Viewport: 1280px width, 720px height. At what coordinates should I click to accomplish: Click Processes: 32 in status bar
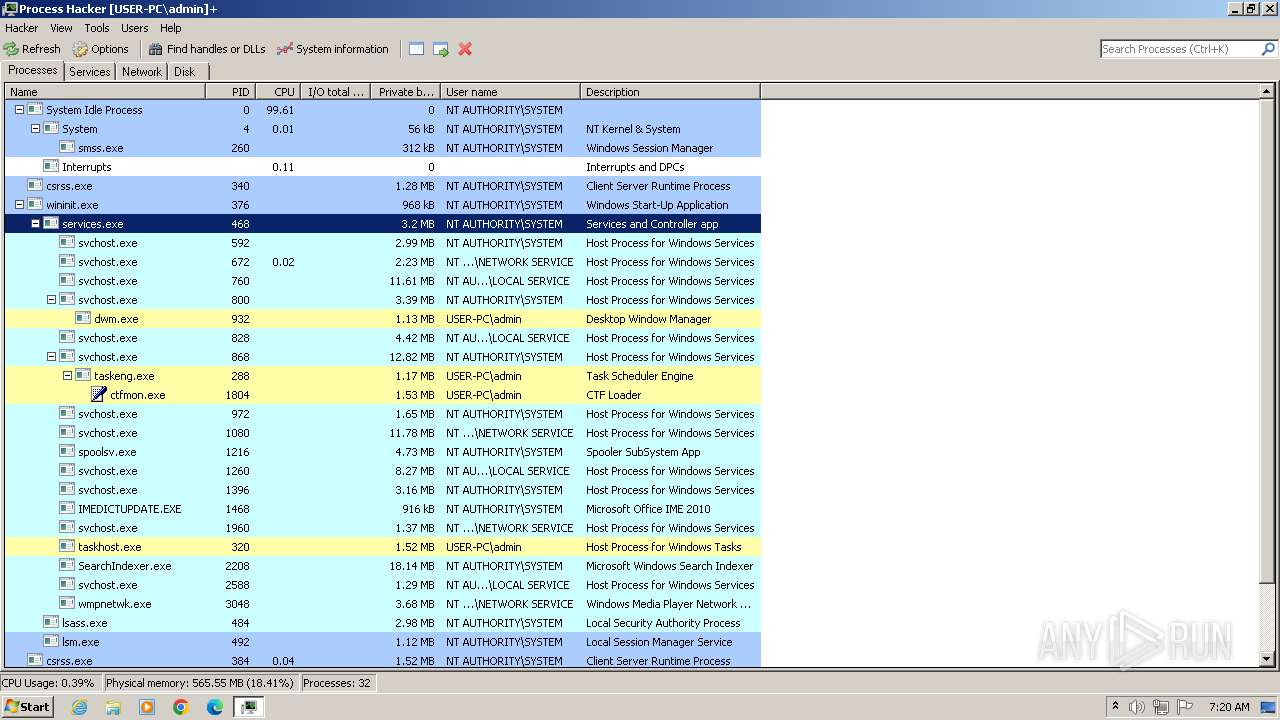tap(336, 684)
